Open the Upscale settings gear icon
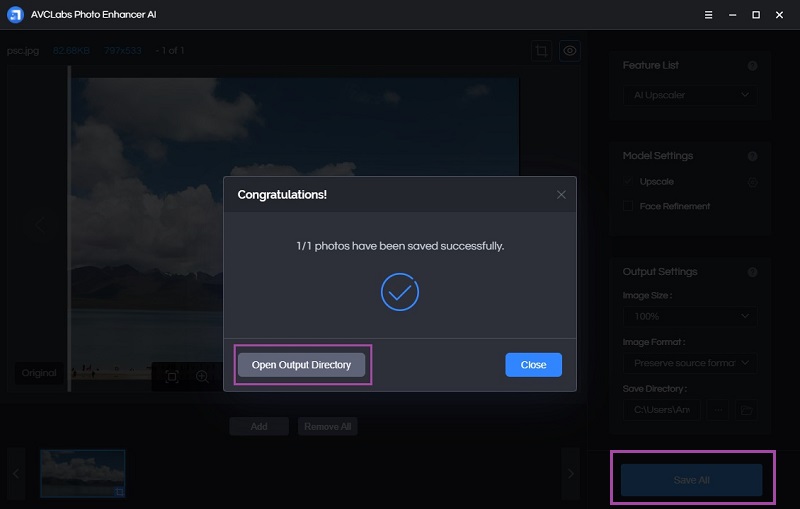 pyautogui.click(x=752, y=182)
